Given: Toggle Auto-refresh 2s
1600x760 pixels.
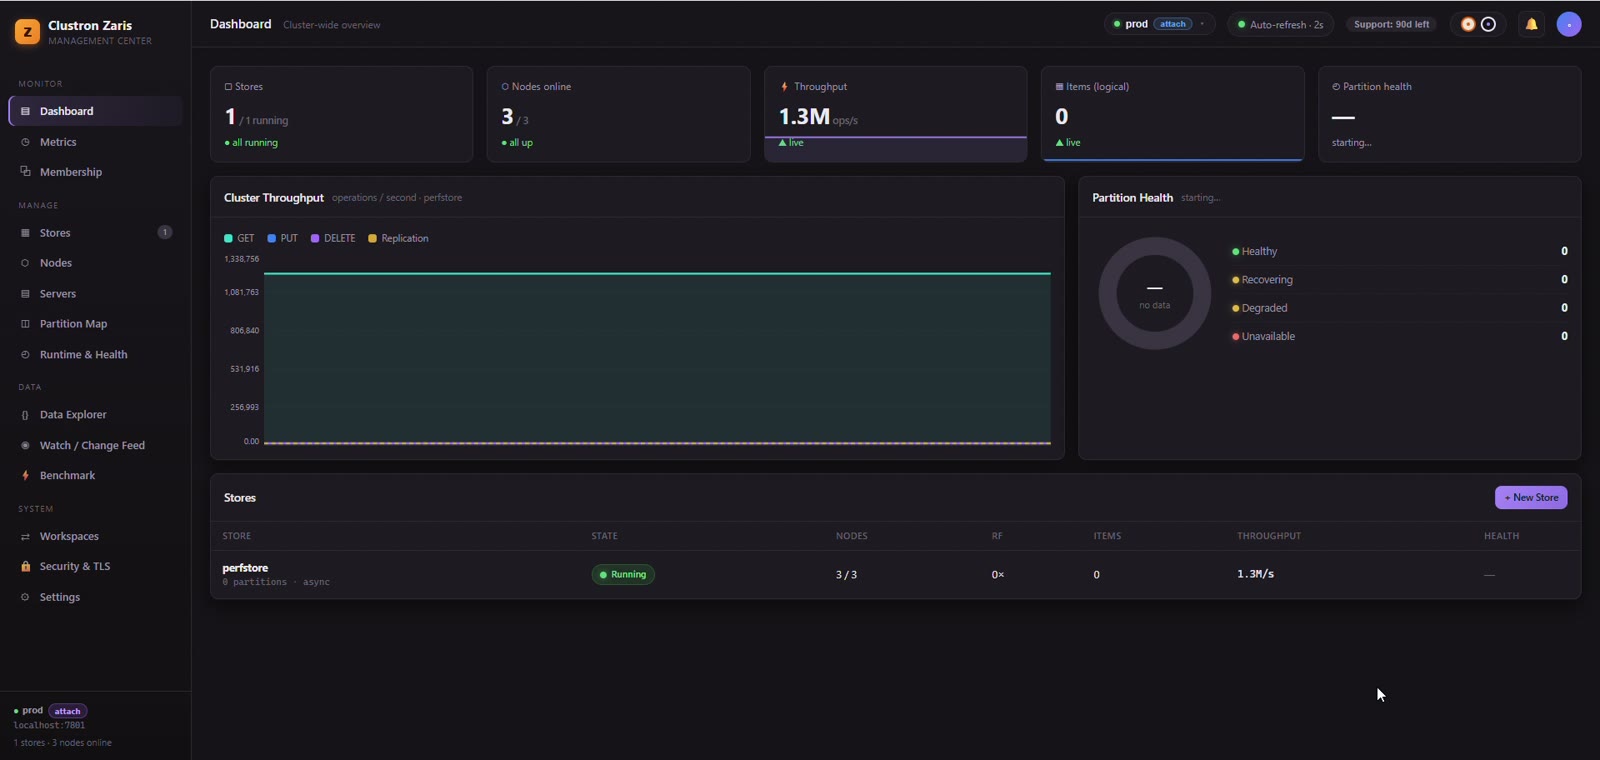Looking at the screenshot, I should [x=1280, y=24].
